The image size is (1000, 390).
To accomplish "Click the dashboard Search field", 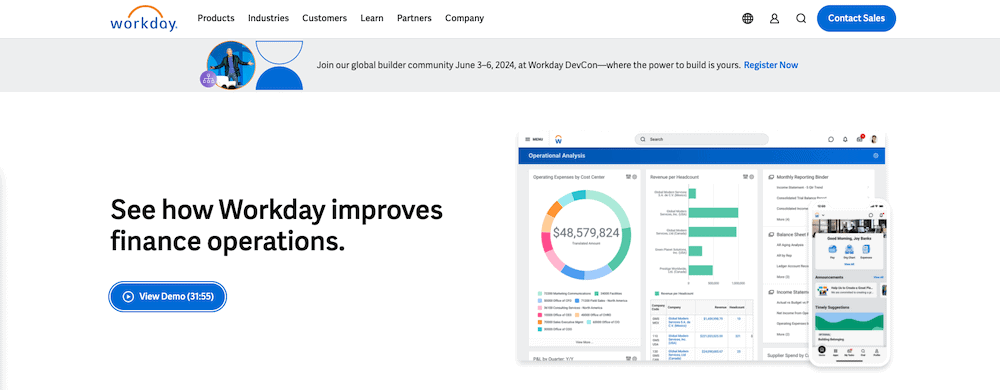I will pos(702,139).
